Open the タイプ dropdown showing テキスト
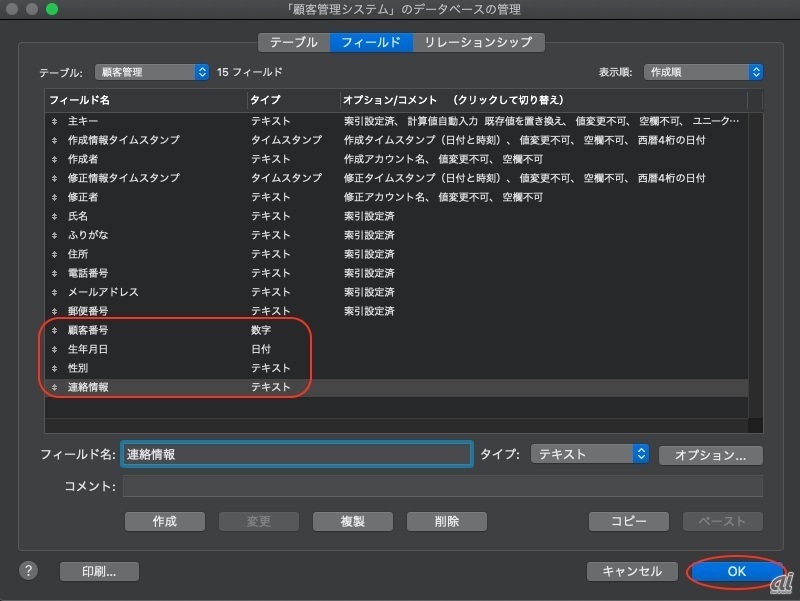 click(589, 454)
